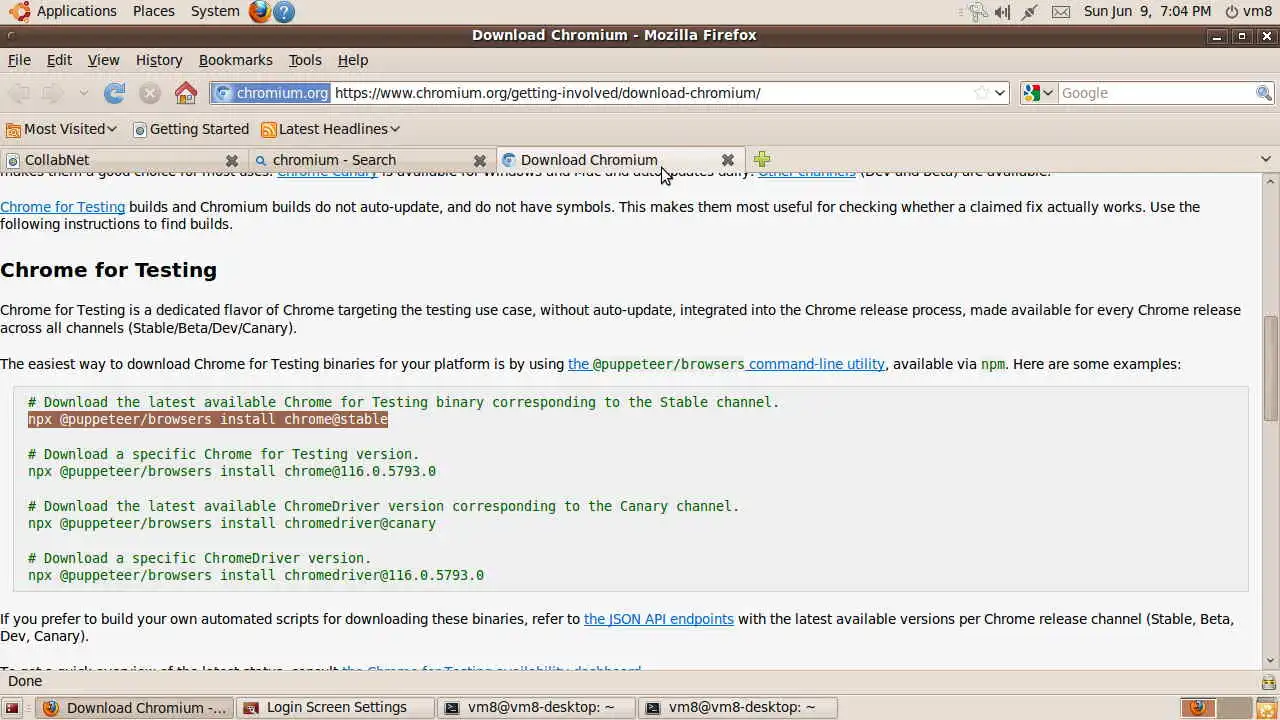Open the URL history dropdown arrow

pyautogui.click(x=1001, y=93)
